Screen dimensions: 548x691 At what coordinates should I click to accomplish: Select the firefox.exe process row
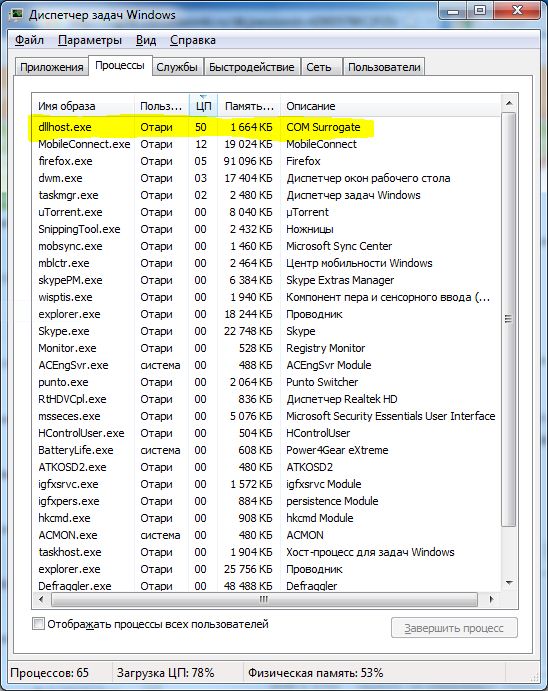[267, 161]
